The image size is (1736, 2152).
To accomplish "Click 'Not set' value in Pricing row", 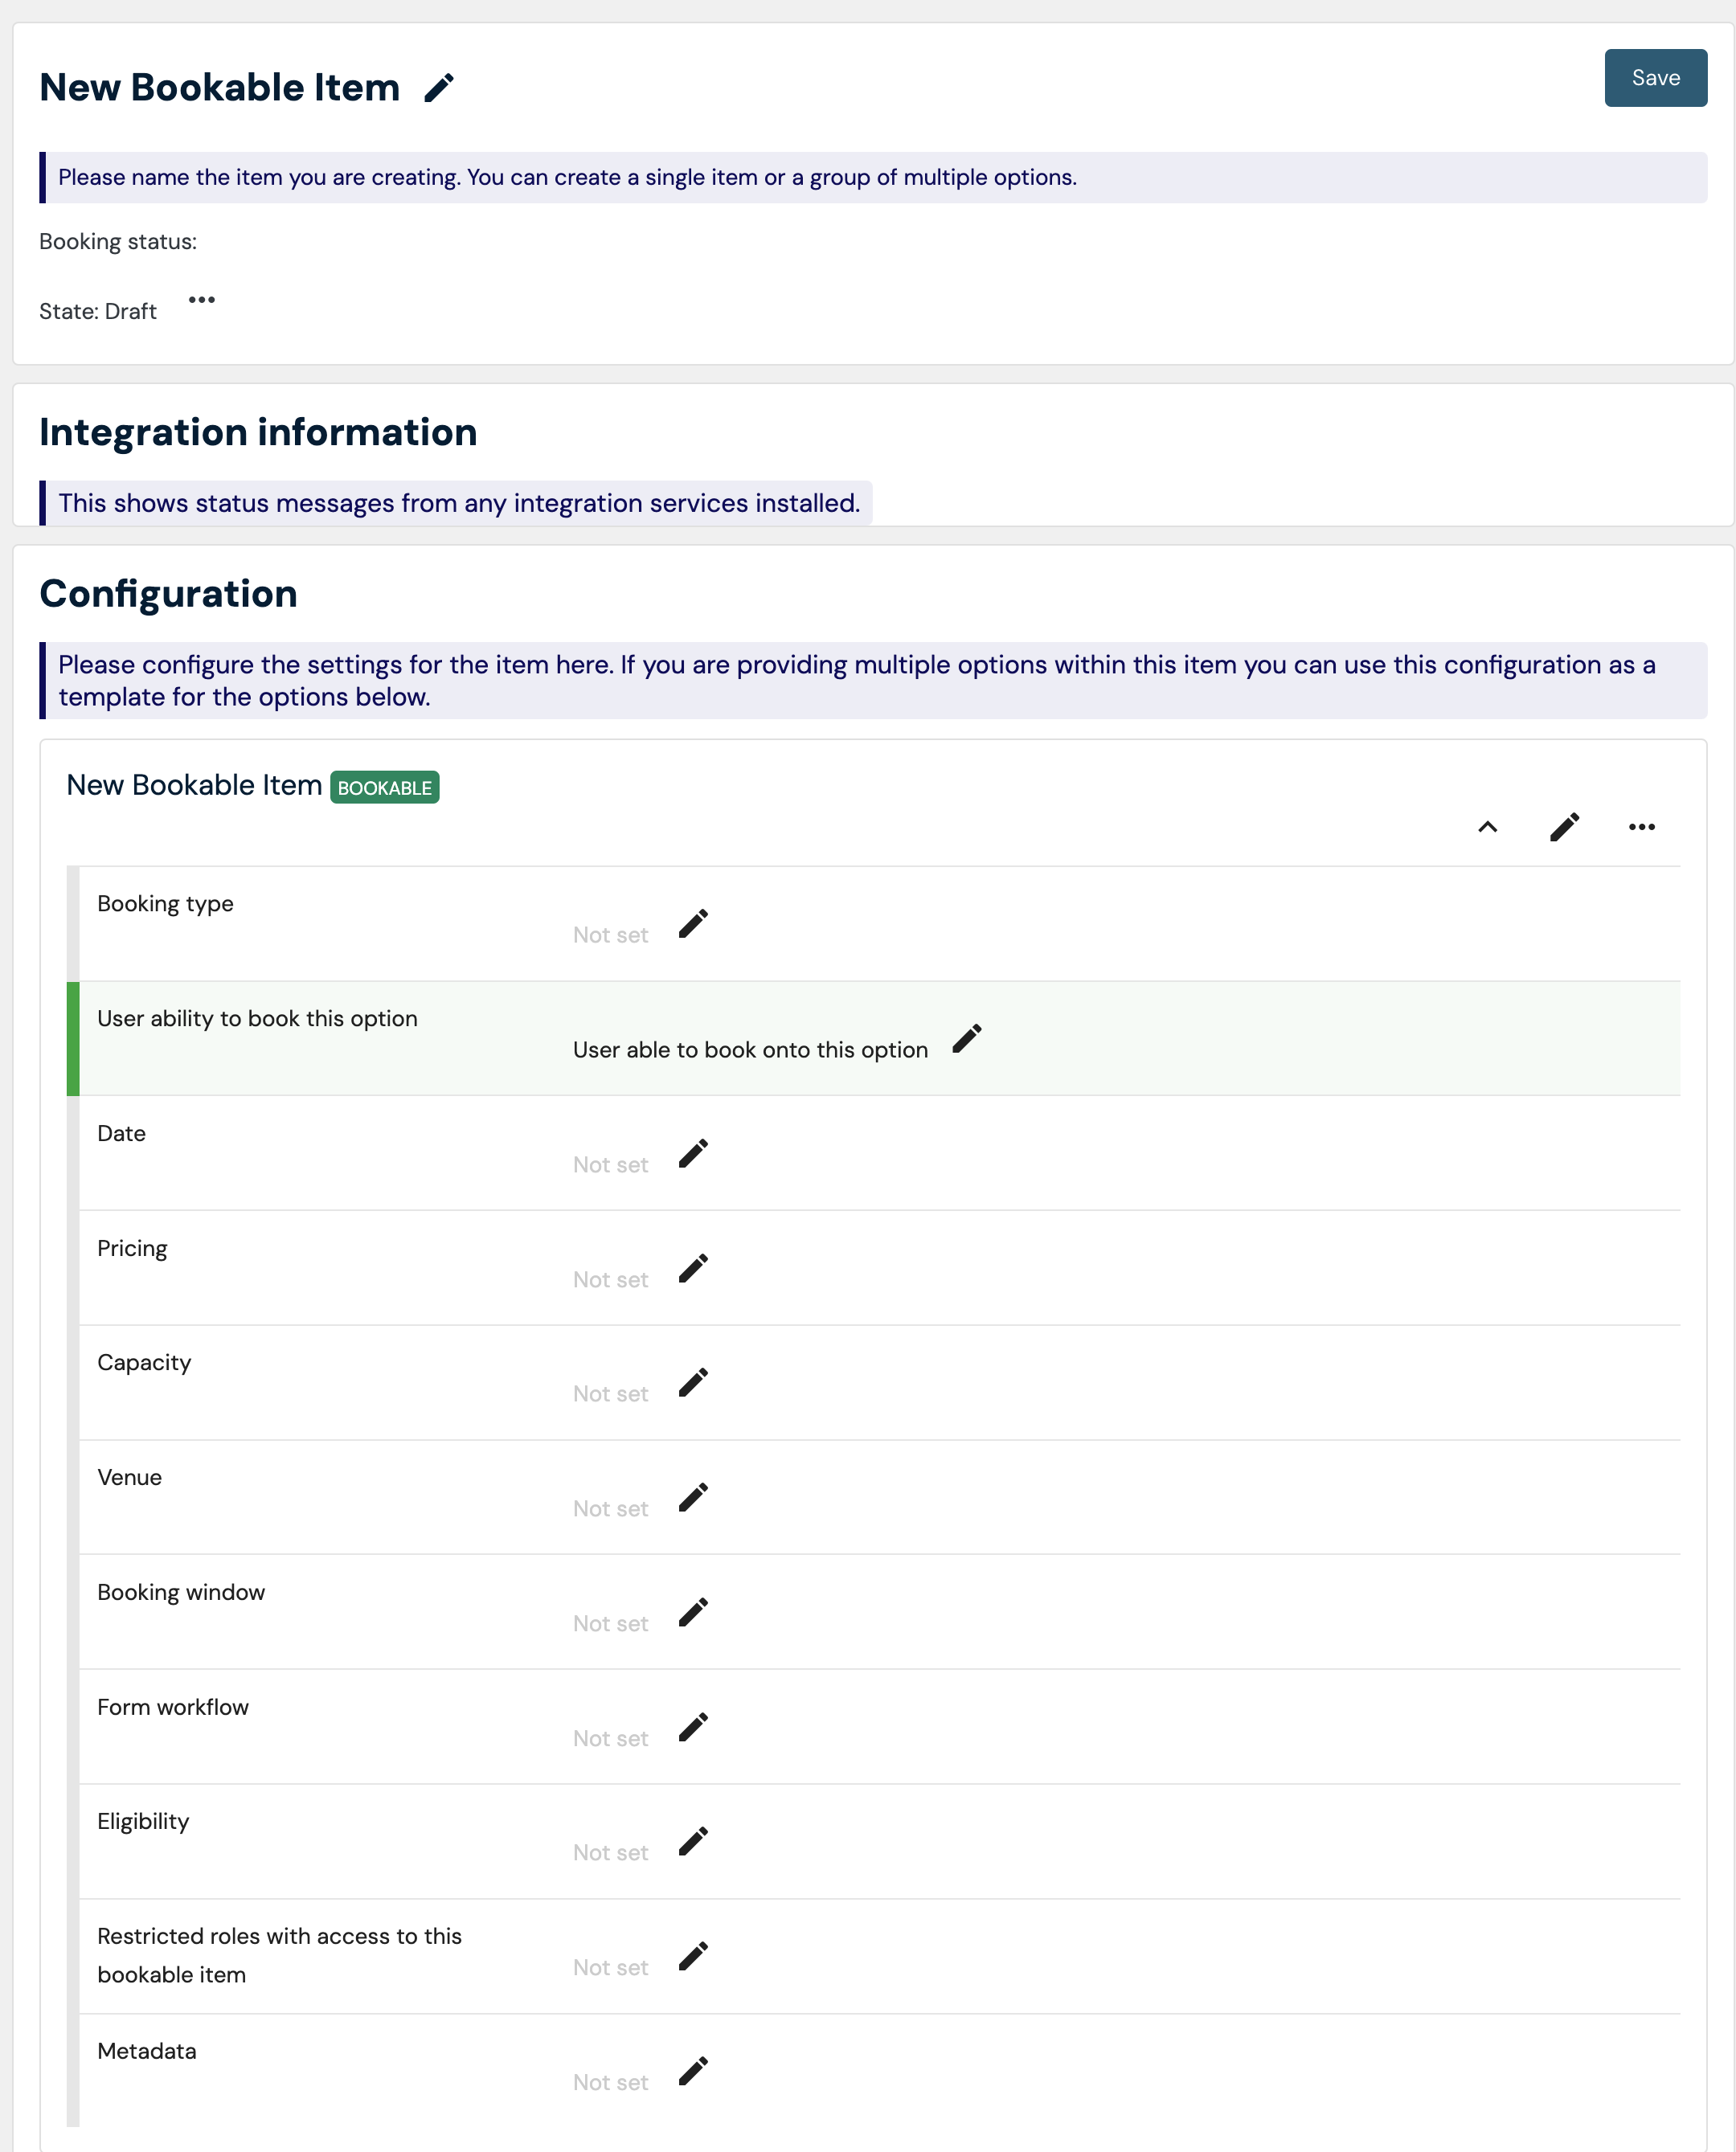I will [610, 1280].
